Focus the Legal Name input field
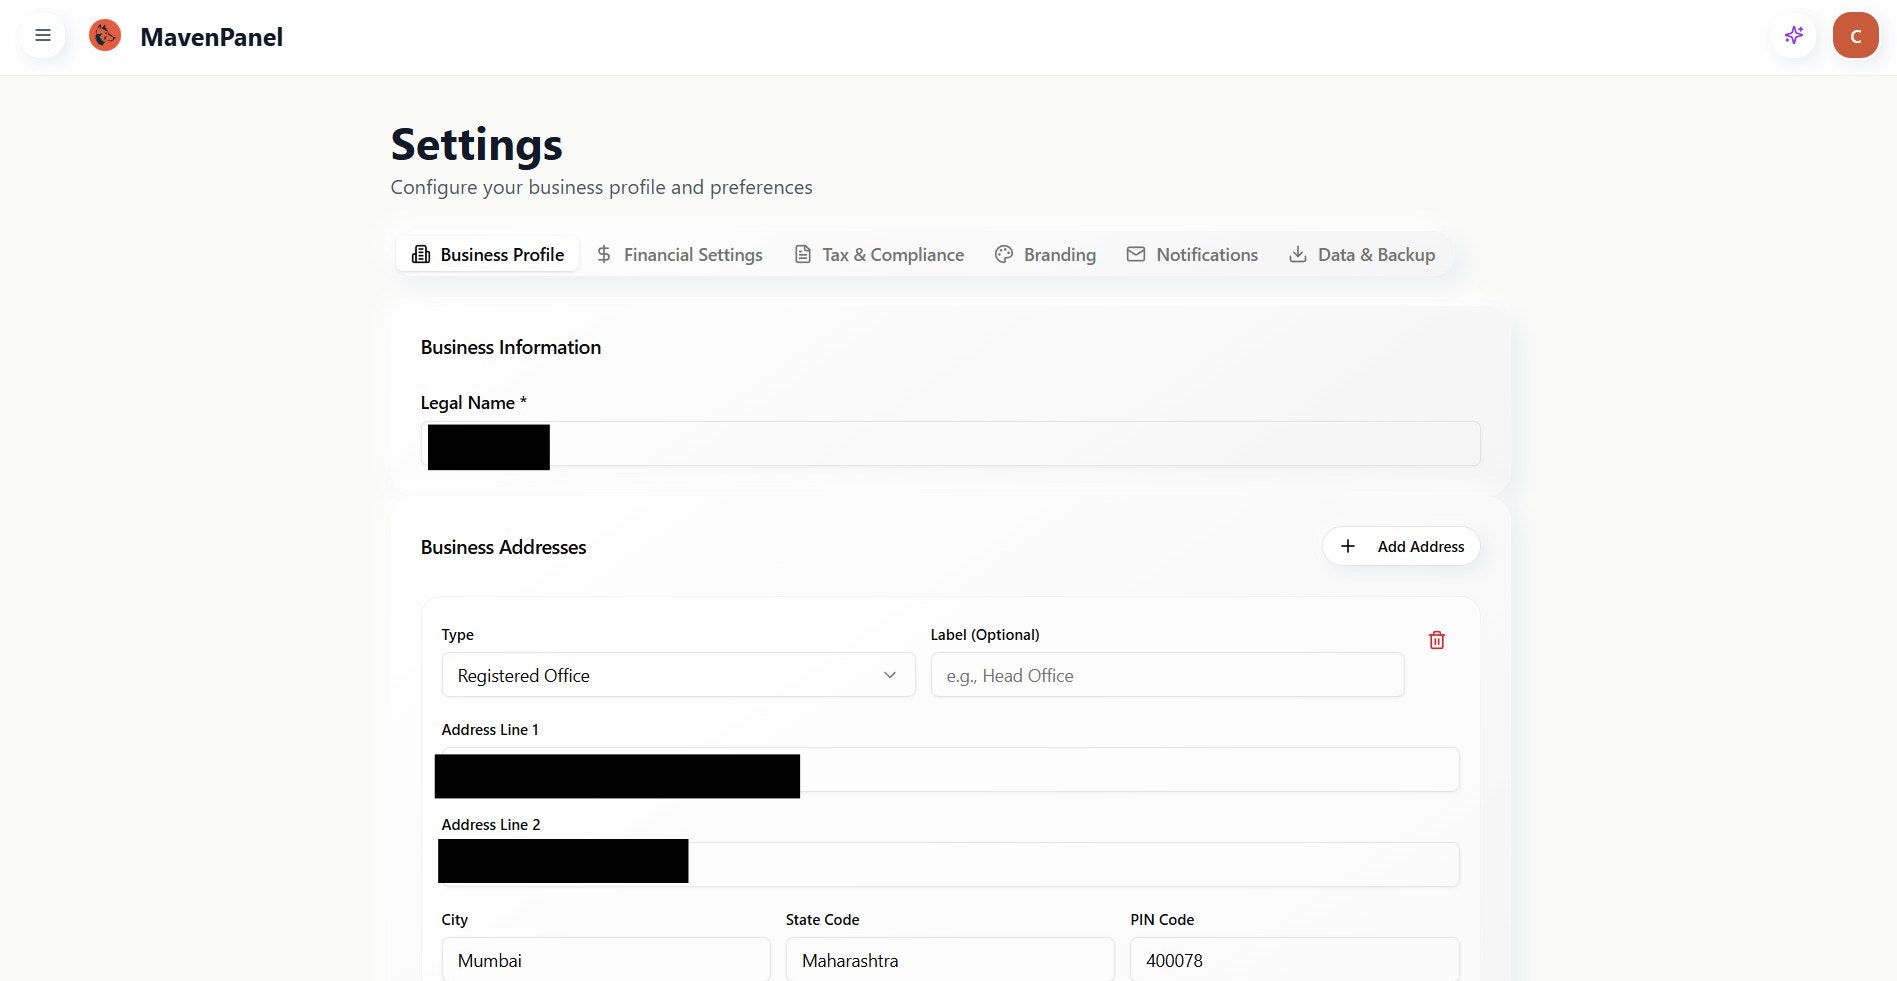The image size is (1897, 981). [x=950, y=444]
